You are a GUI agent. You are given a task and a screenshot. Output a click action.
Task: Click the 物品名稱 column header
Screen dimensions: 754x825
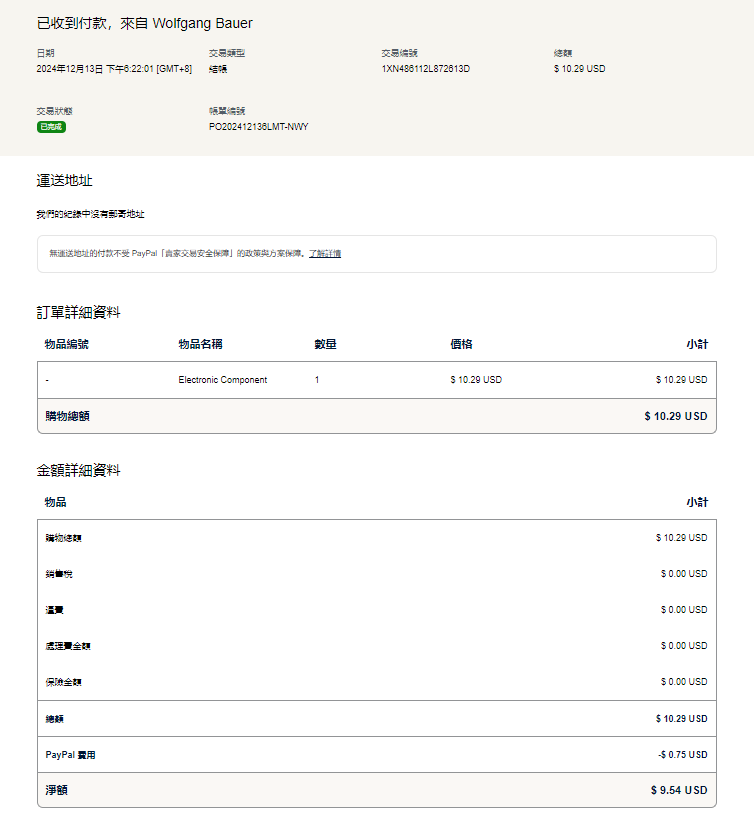200,344
